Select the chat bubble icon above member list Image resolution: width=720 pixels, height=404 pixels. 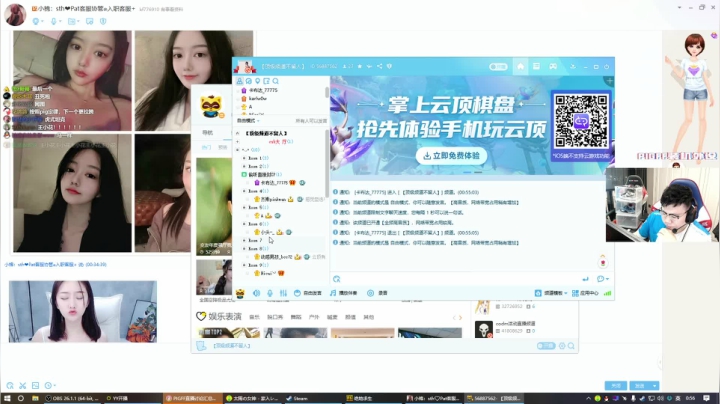[x=248, y=81]
